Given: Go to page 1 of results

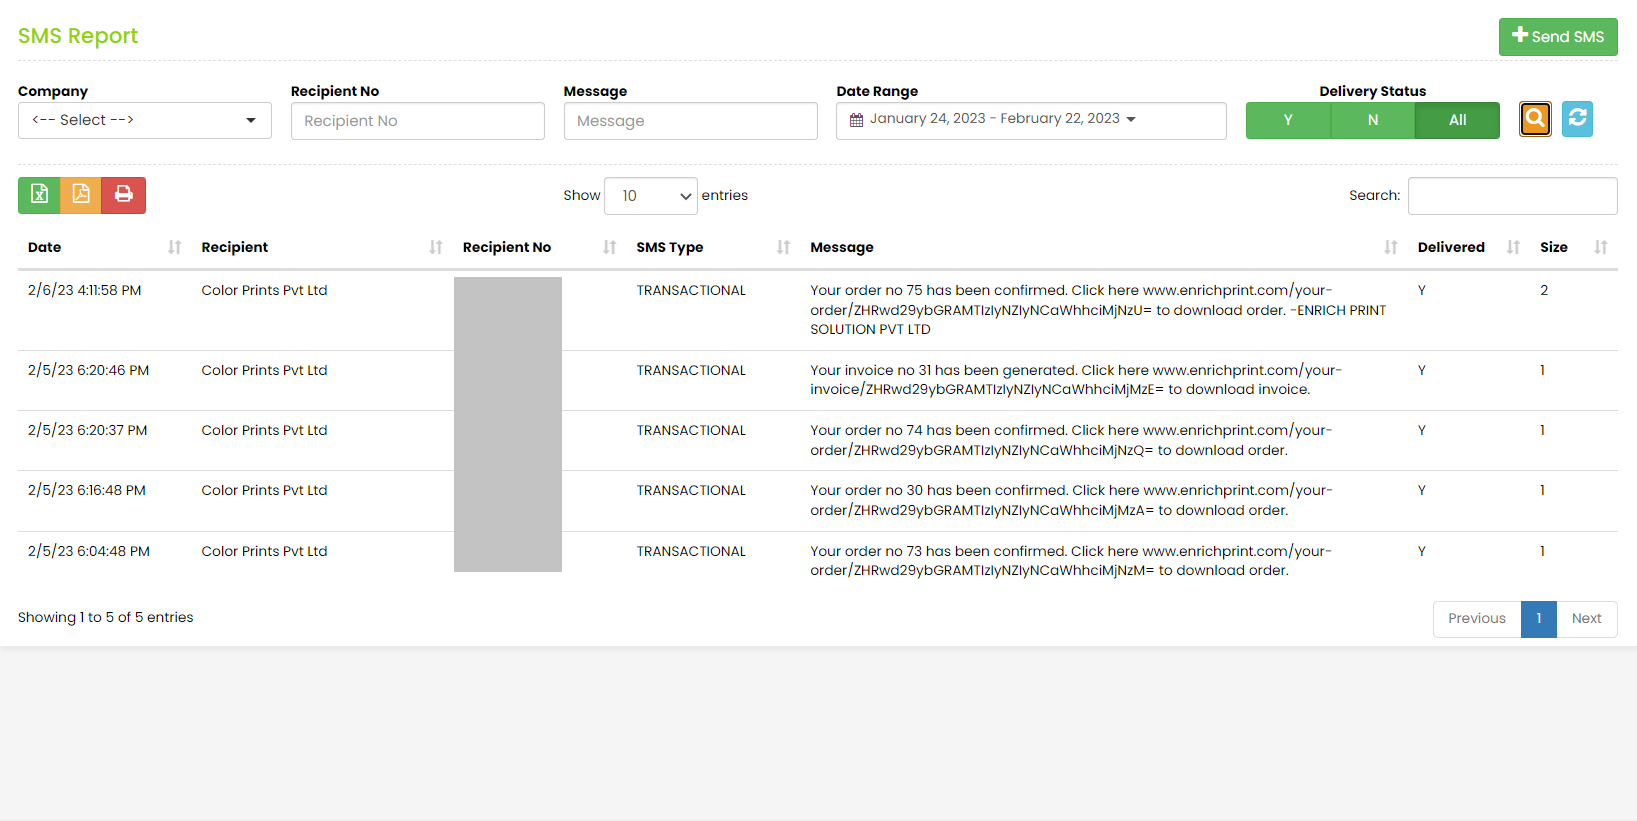Looking at the screenshot, I should coord(1538,619).
